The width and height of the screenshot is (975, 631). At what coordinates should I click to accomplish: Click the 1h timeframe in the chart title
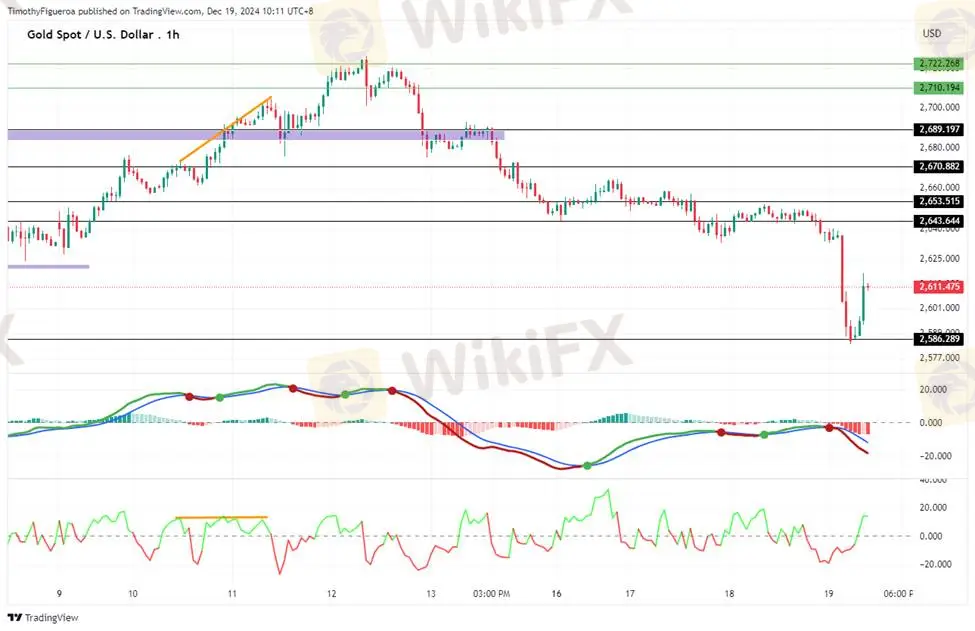click(173, 34)
